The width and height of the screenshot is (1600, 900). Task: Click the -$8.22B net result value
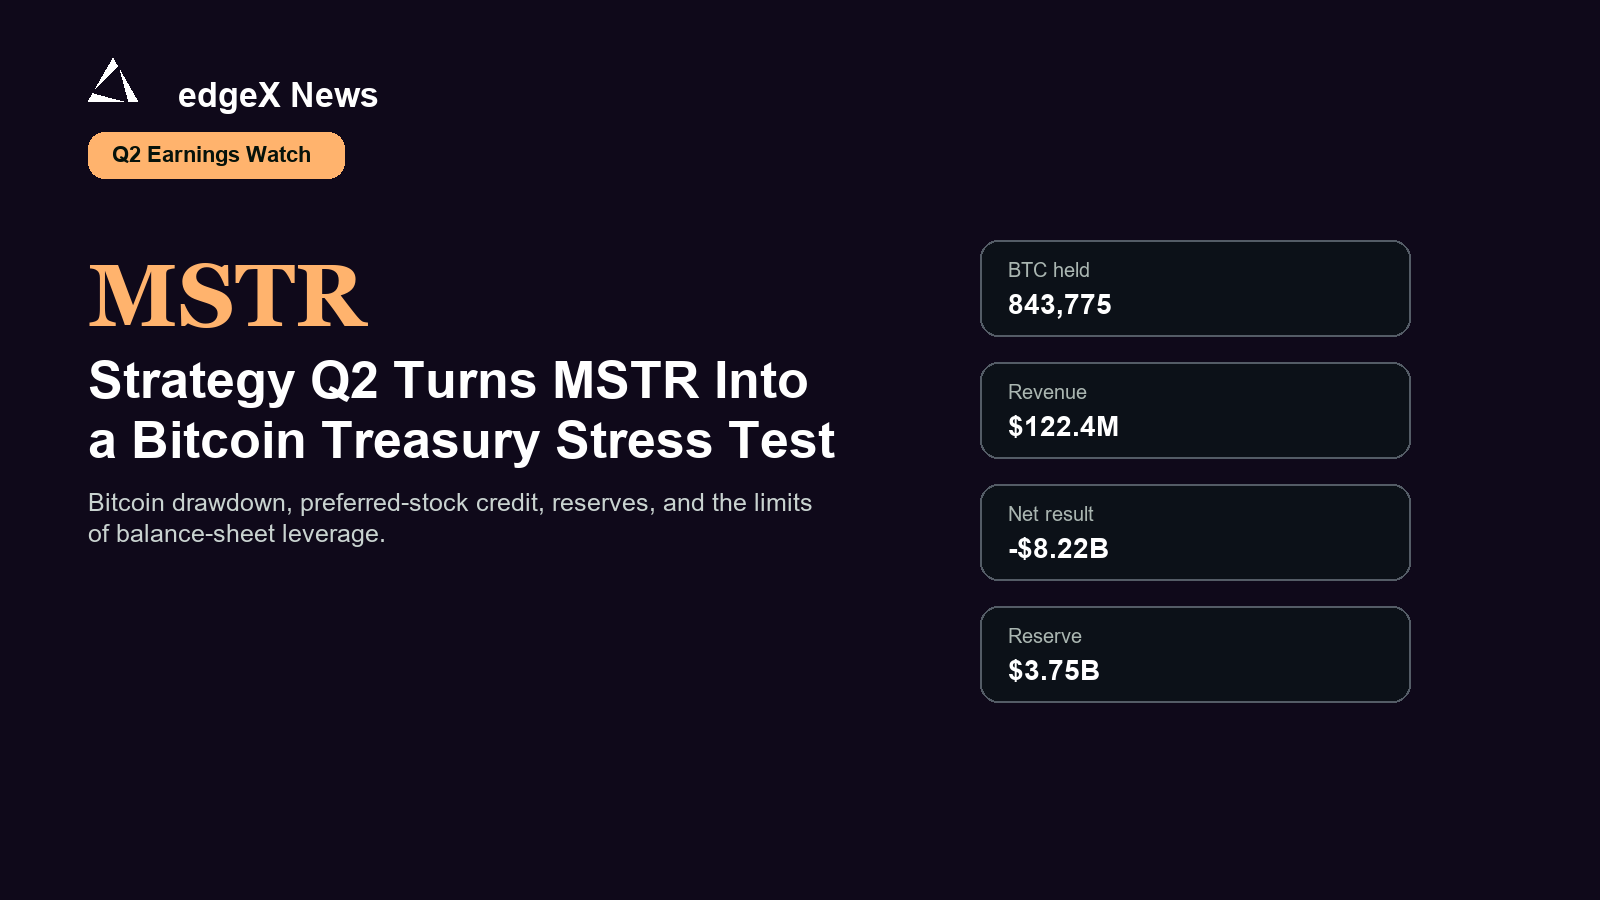pos(1058,549)
